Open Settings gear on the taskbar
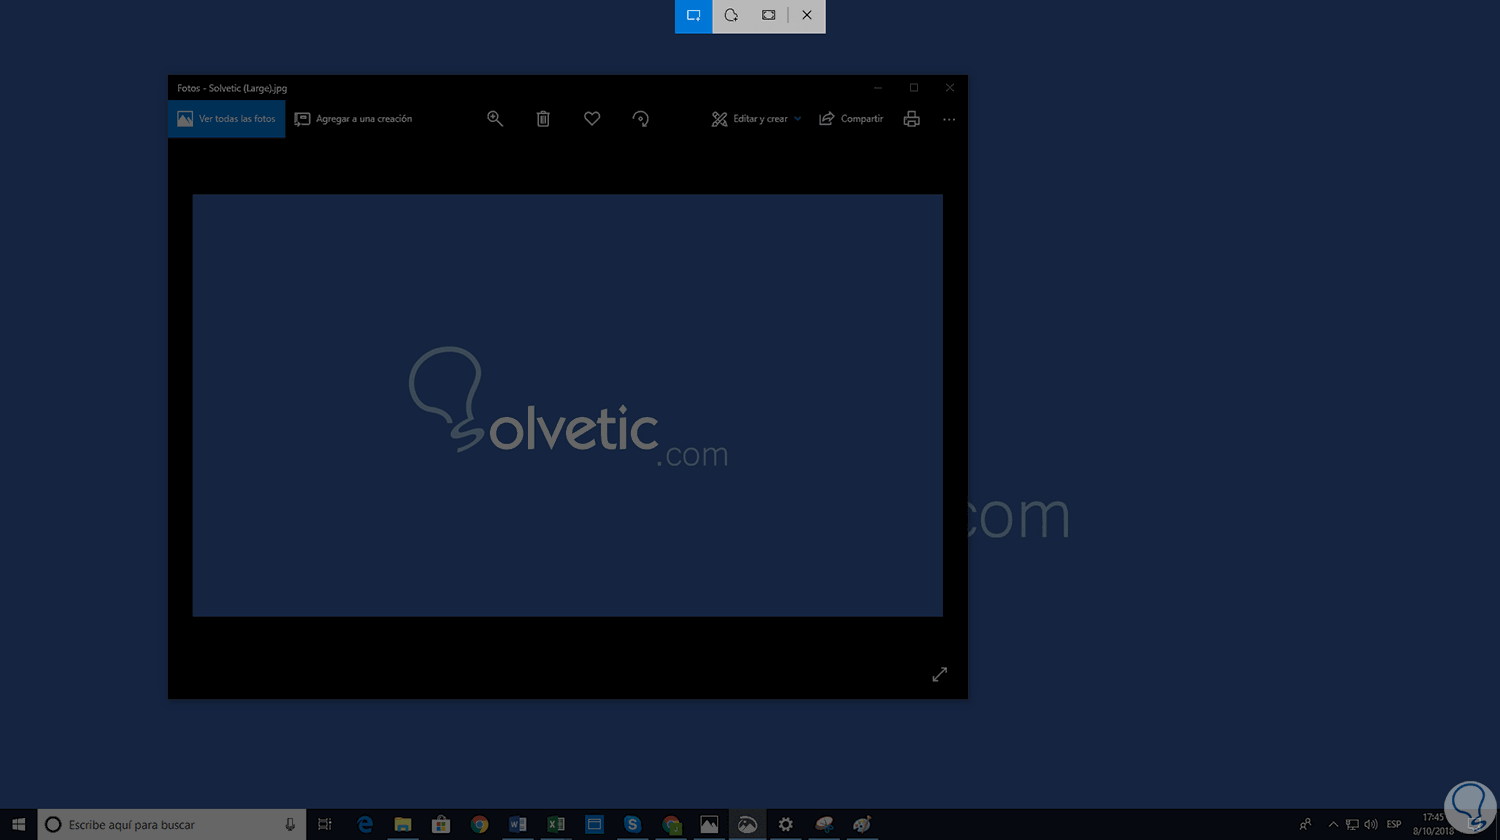Image resolution: width=1500 pixels, height=840 pixels. tap(786, 825)
